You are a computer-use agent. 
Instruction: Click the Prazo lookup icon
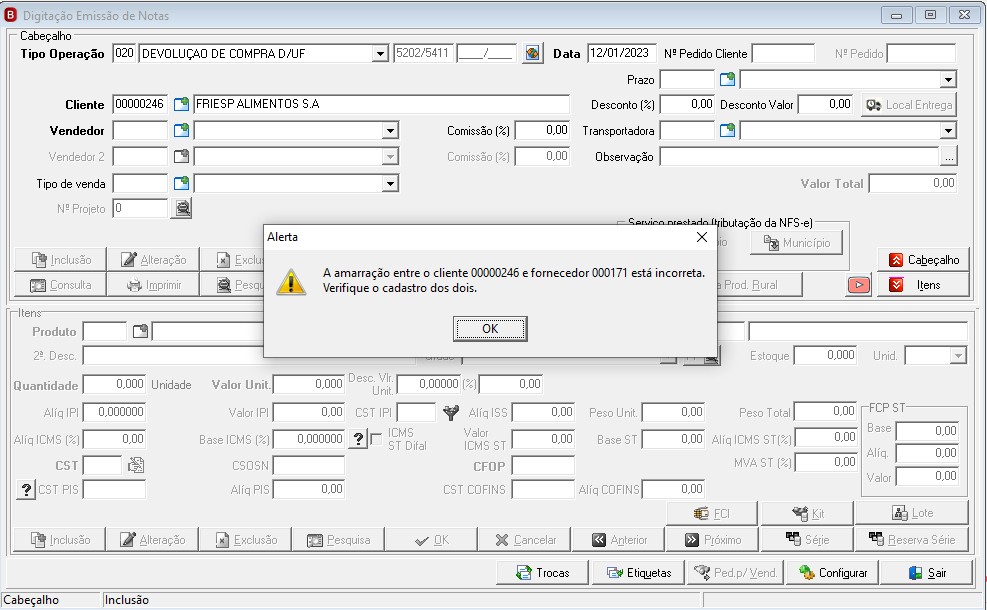(727, 79)
